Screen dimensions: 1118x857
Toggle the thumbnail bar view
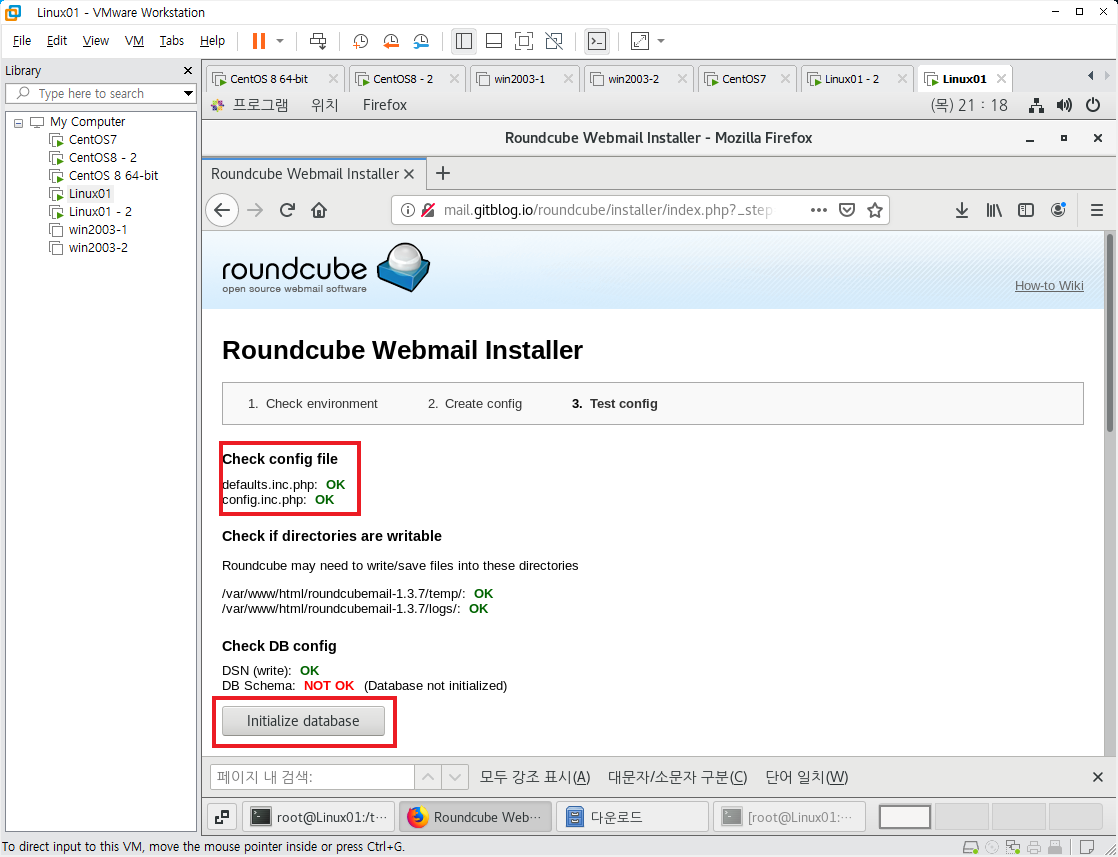coord(493,41)
